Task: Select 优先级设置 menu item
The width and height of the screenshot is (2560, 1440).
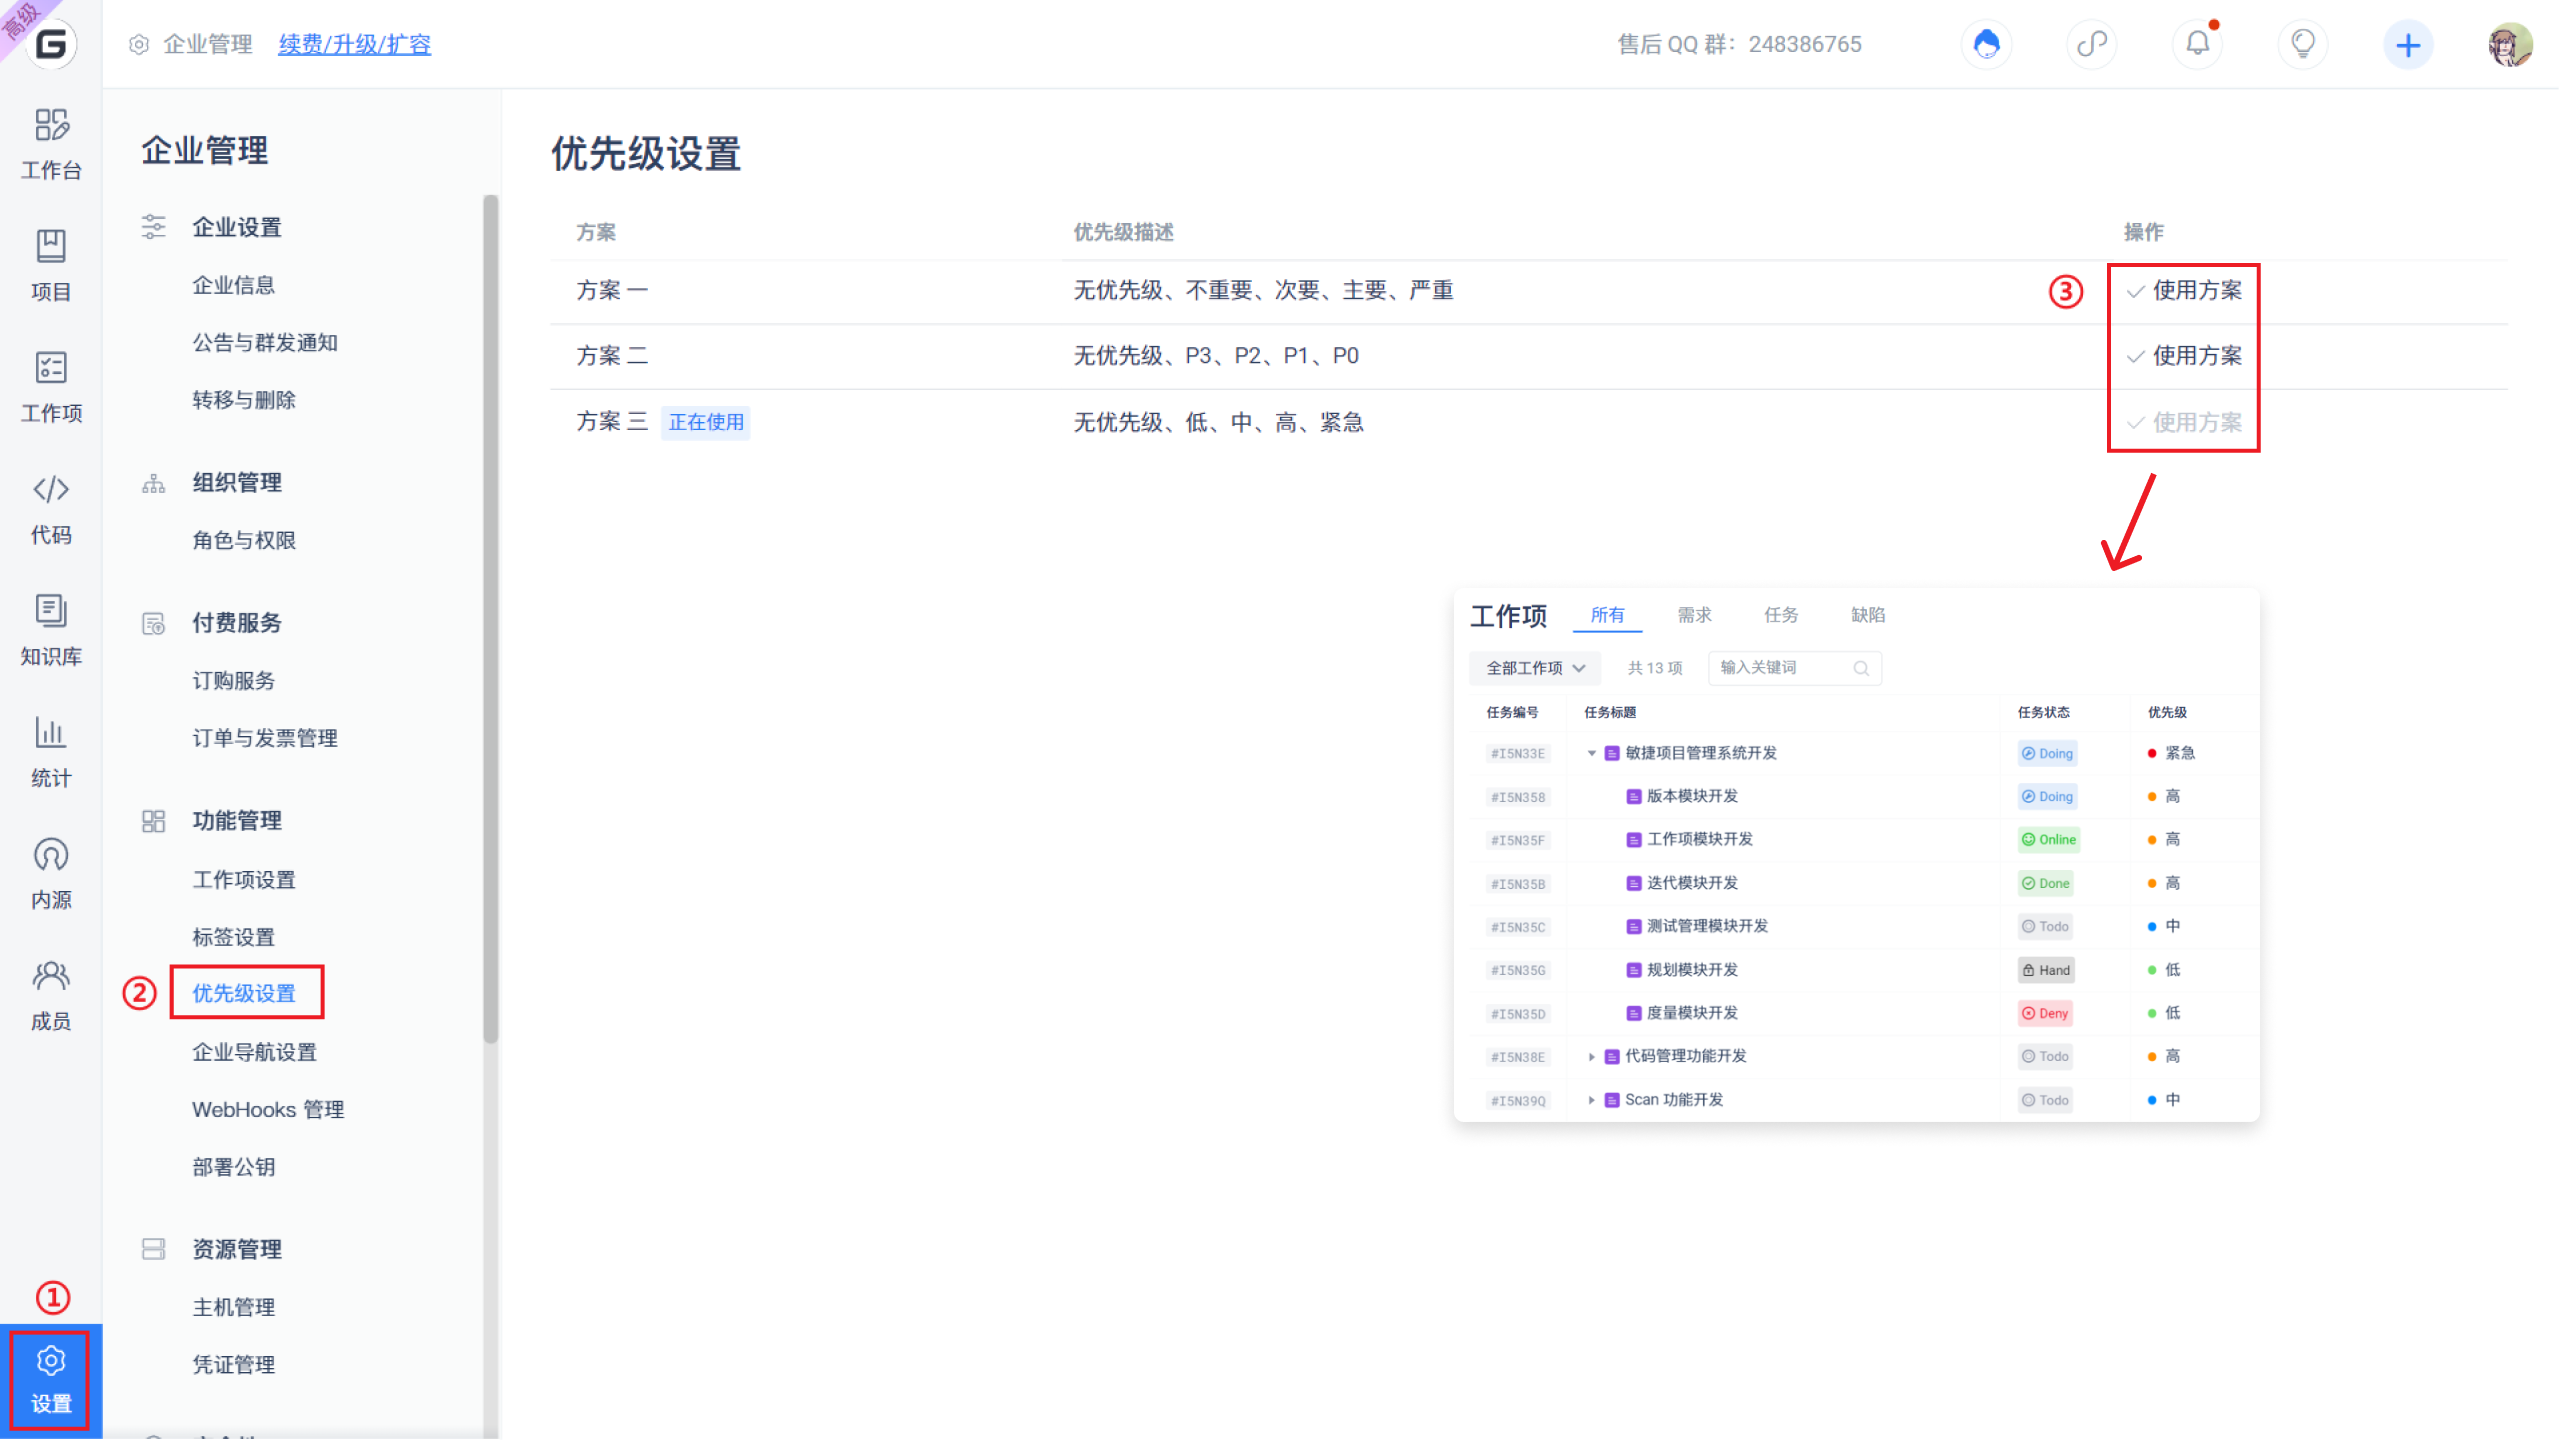Action: pos(244,993)
